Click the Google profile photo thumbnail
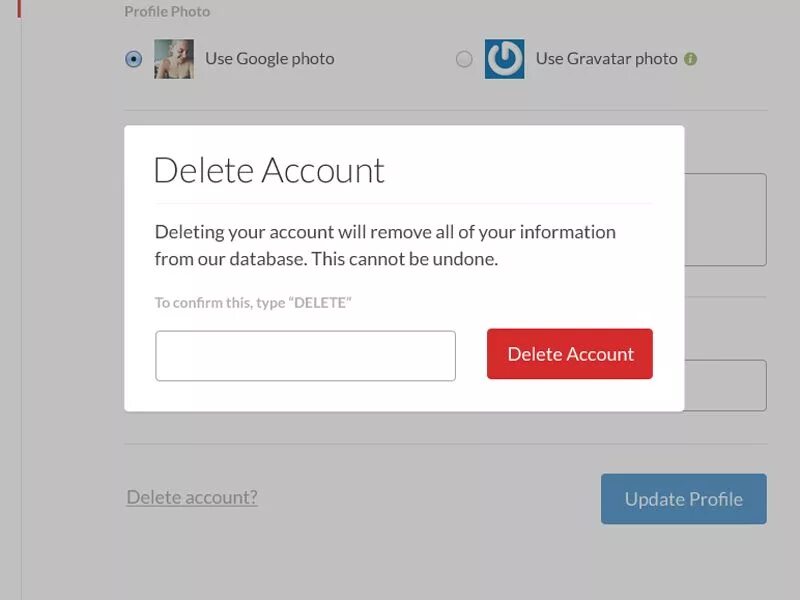 (x=174, y=59)
